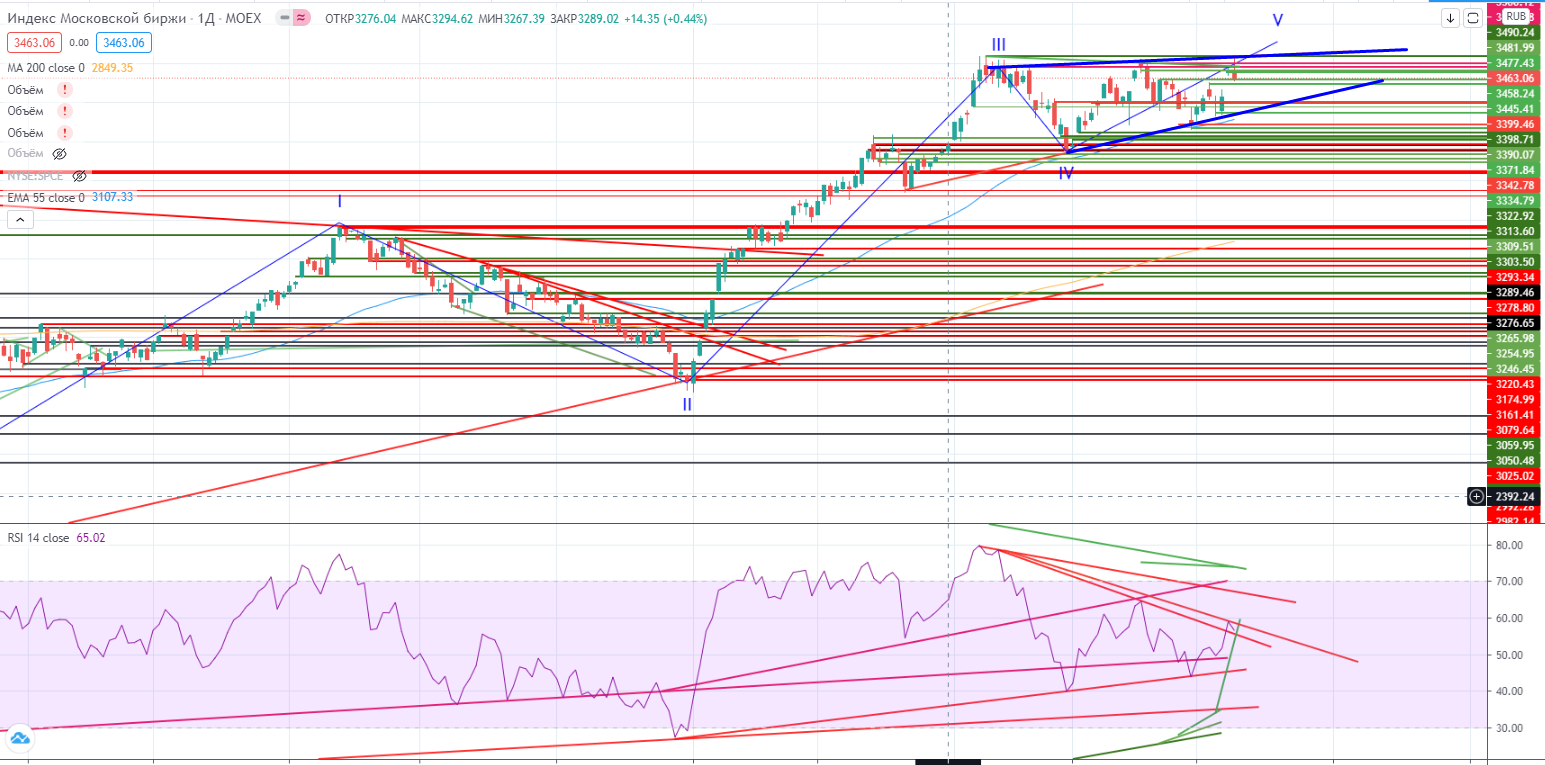Click the first Объём indicator error icon

tap(65, 90)
